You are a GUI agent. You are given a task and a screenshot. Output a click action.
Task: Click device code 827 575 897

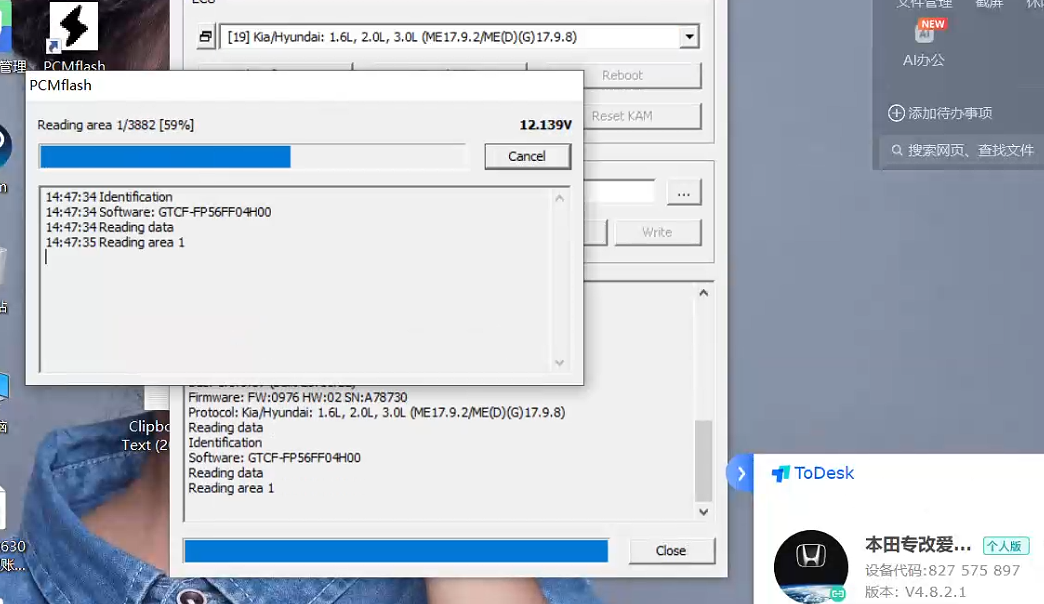click(x=974, y=571)
